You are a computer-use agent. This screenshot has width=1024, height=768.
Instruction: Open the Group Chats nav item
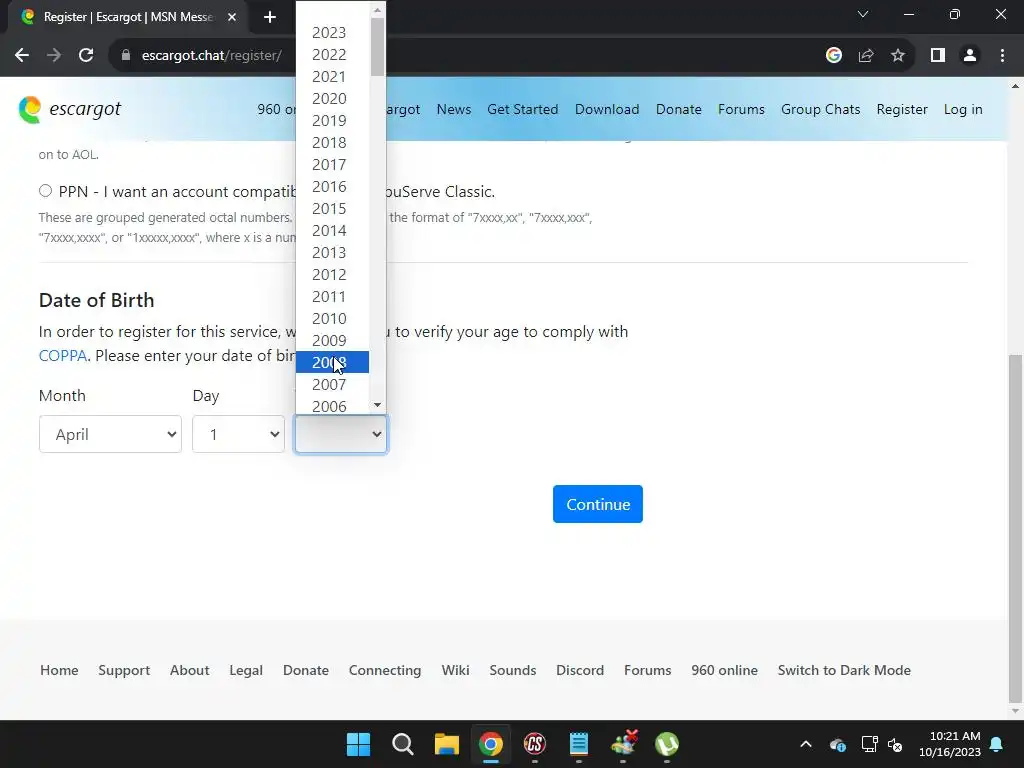[820, 109]
